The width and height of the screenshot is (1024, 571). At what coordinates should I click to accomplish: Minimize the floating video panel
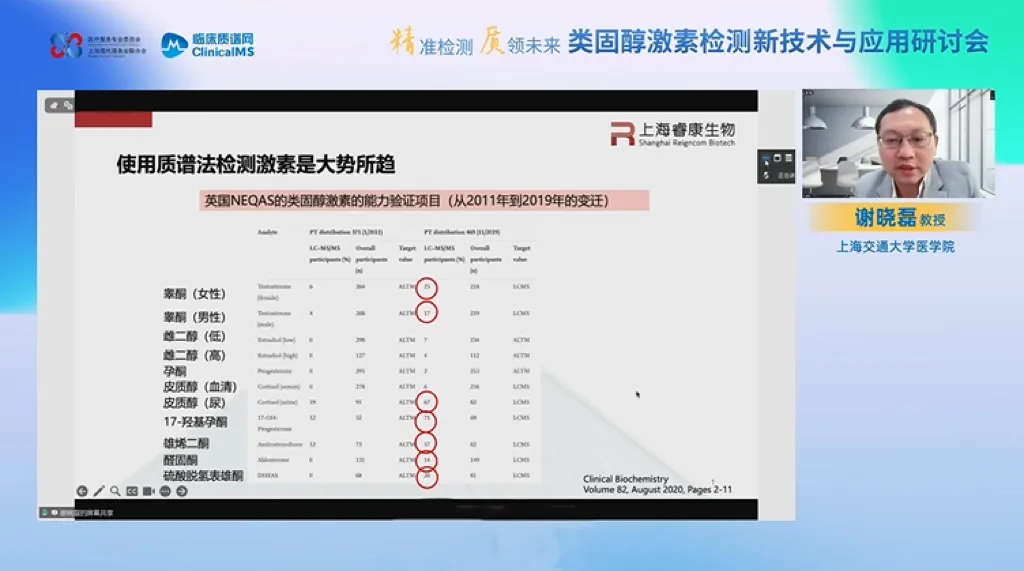point(767,158)
